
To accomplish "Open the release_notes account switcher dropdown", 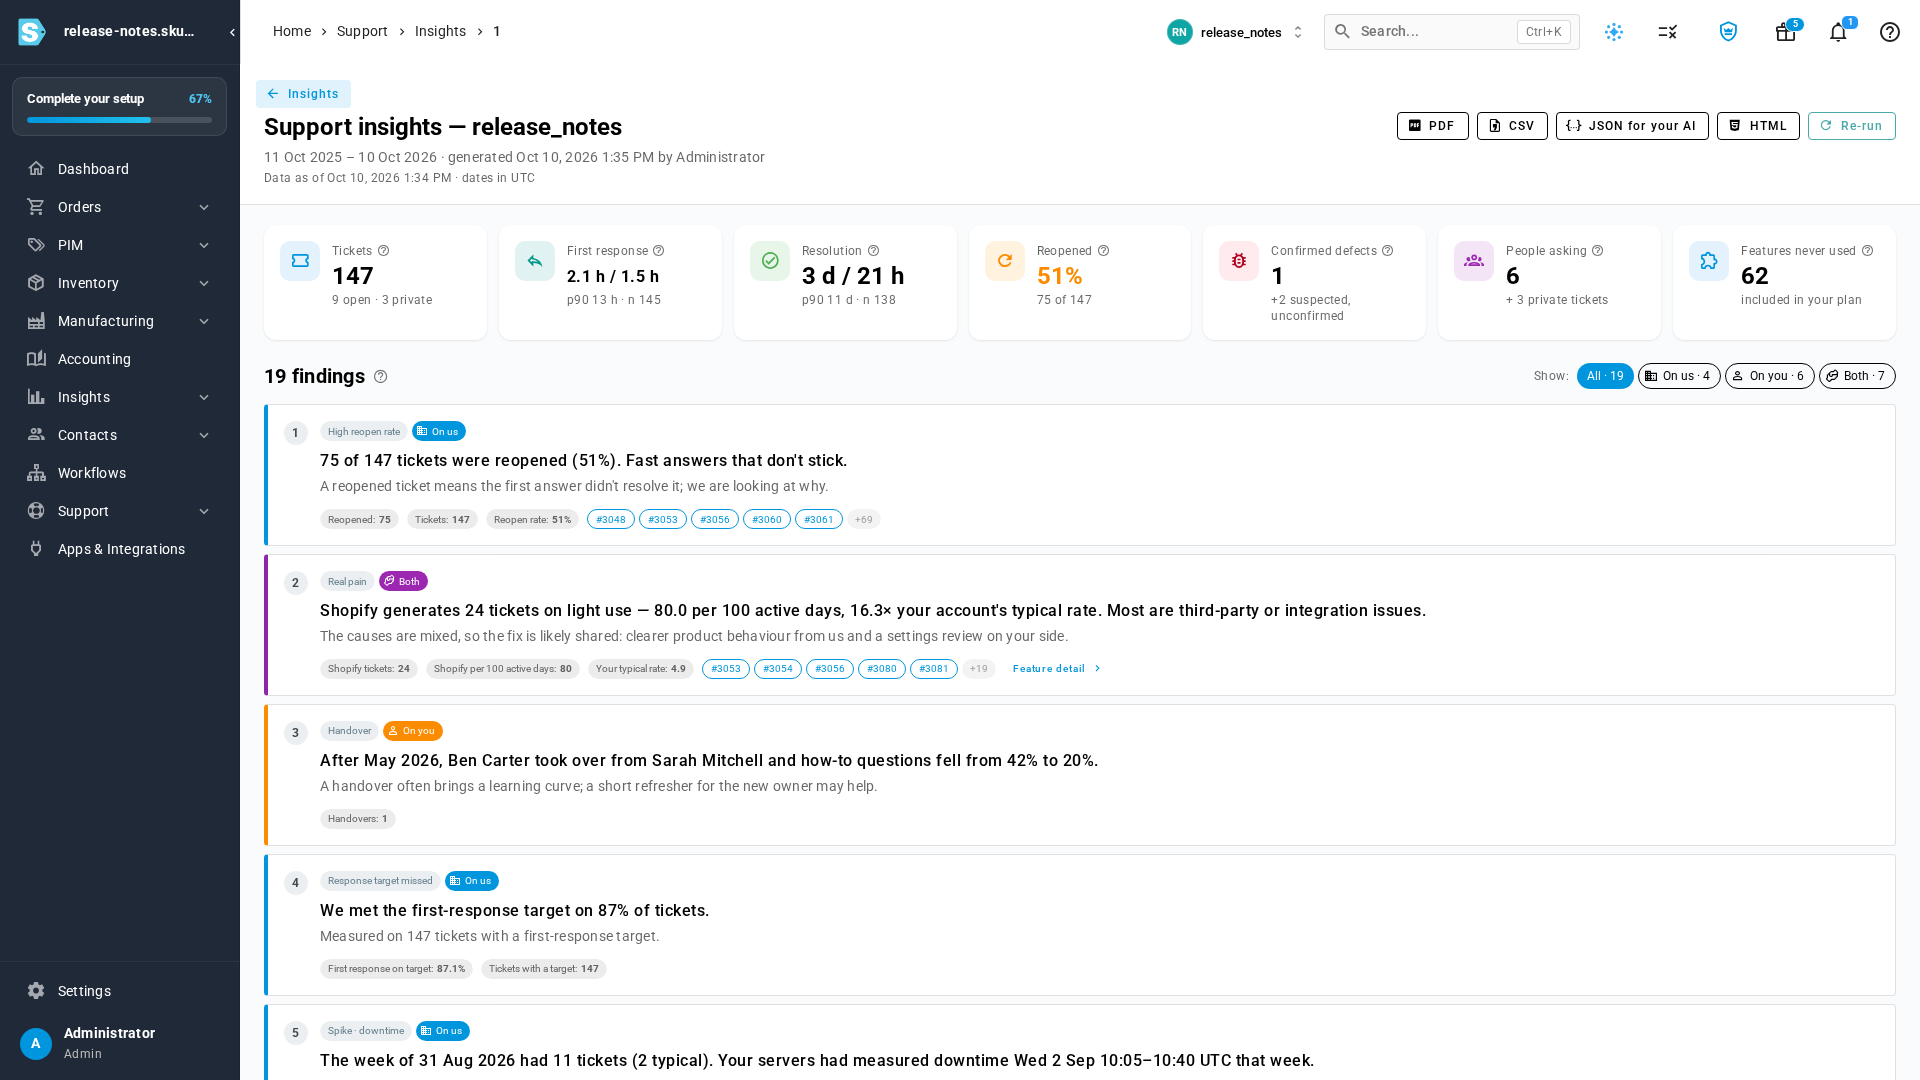I will coord(1236,32).
